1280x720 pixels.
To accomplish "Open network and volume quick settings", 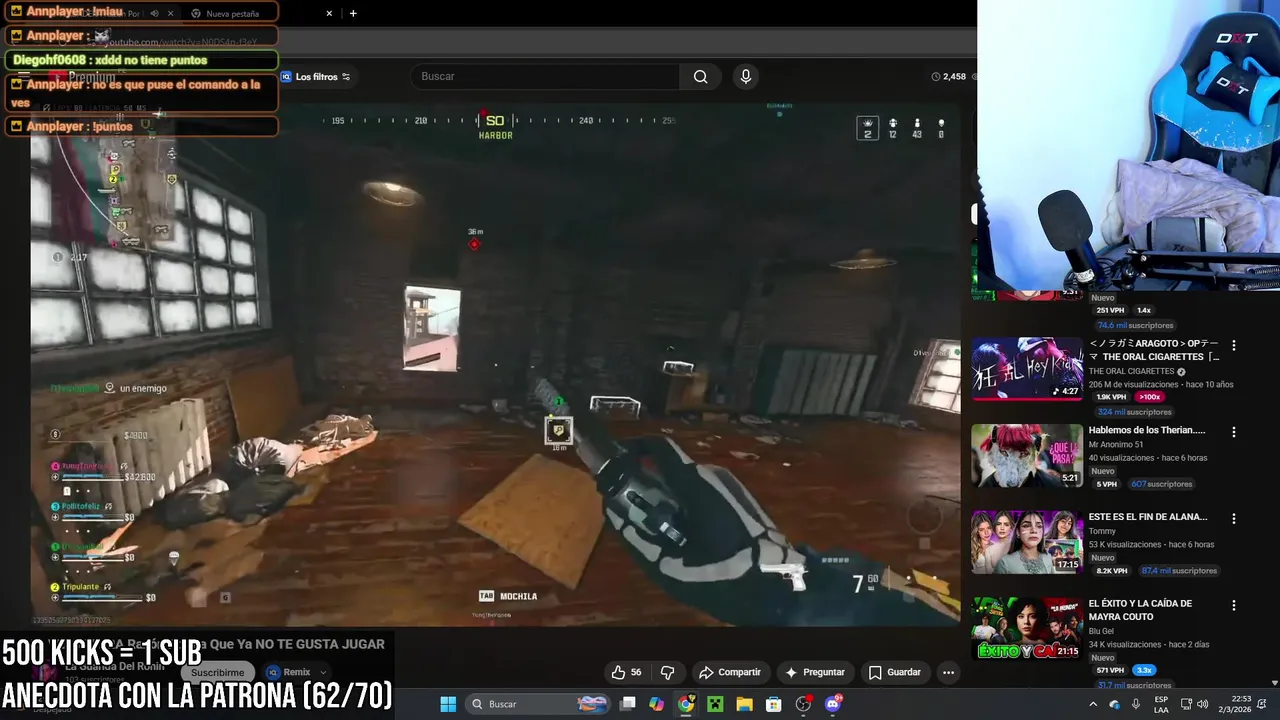I will [1194, 704].
